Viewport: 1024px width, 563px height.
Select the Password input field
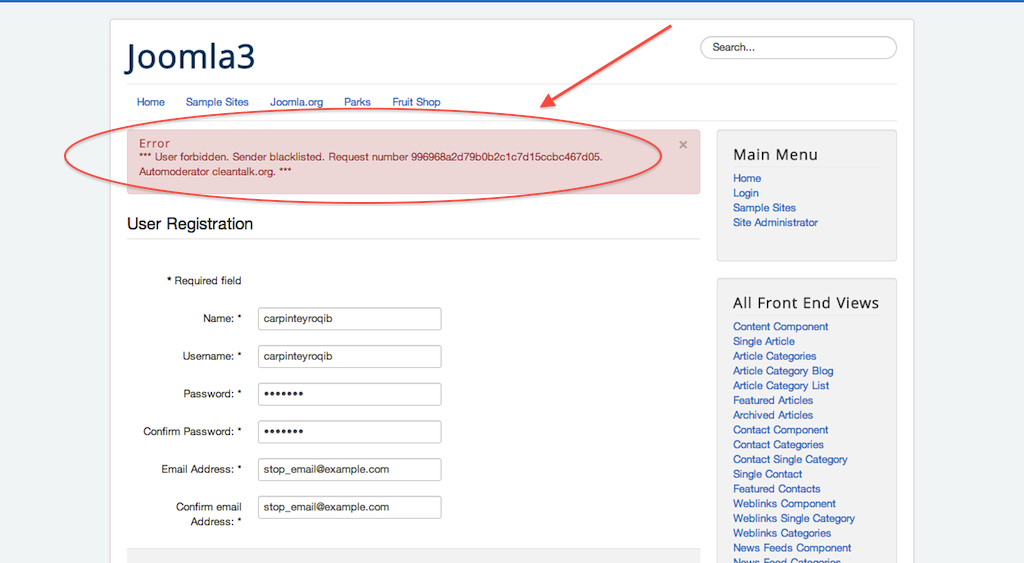point(349,394)
